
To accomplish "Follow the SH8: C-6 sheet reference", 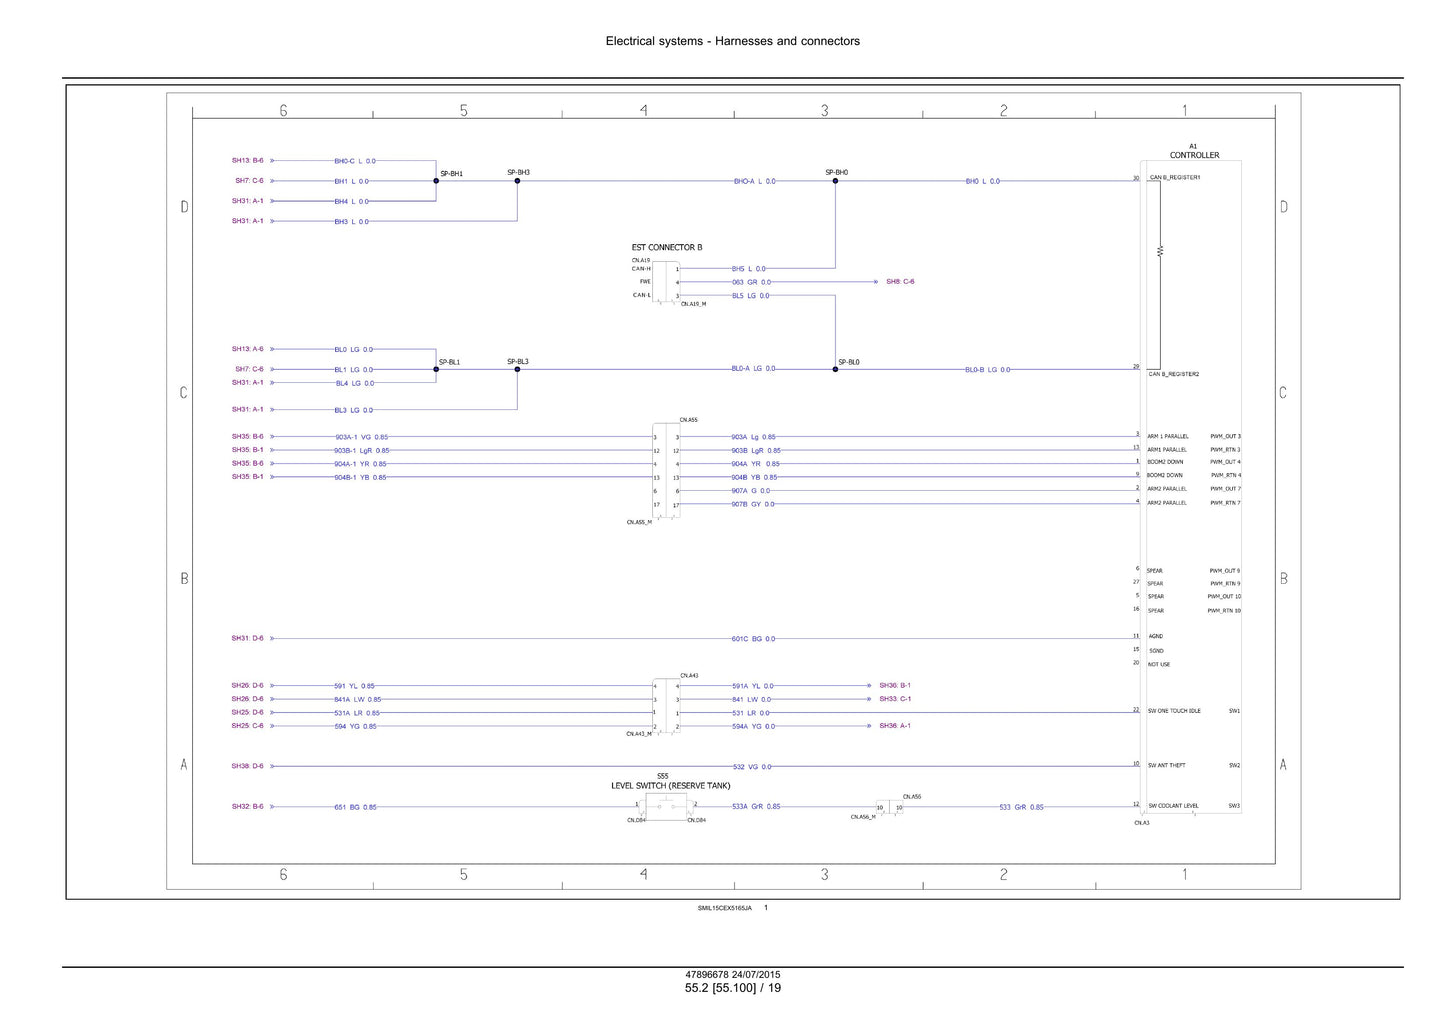I will pyautogui.click(x=900, y=282).
